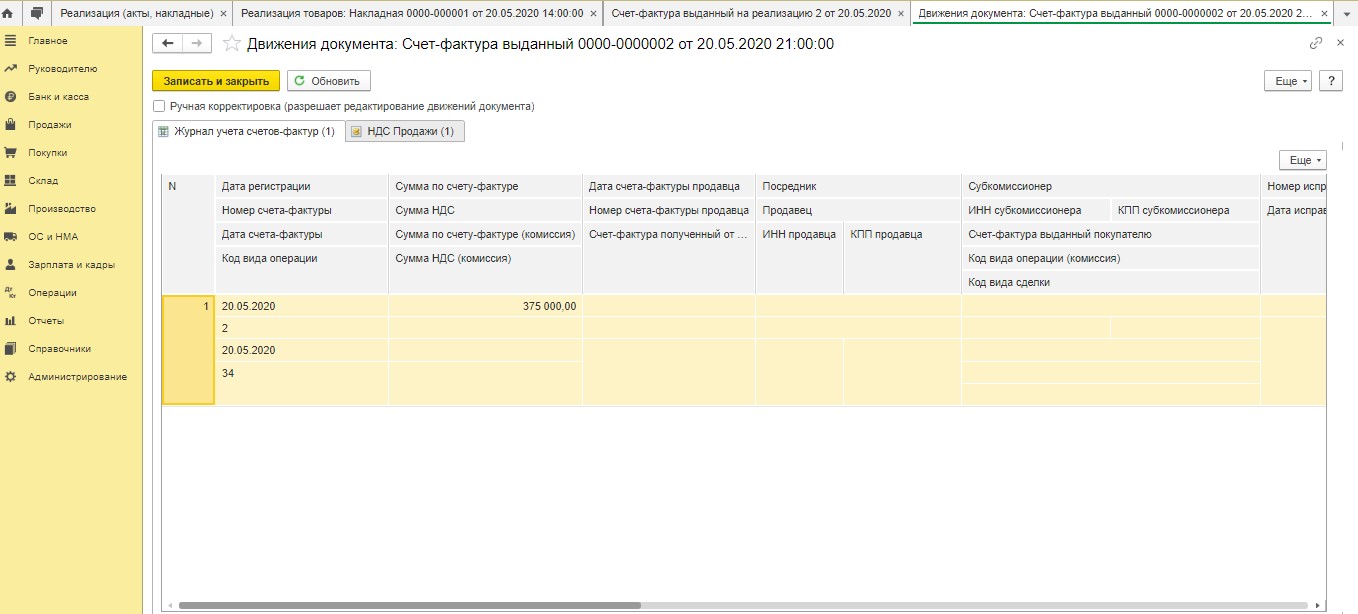1358x614 pixels.
Task: Open the Склад section
Action: pyautogui.click(x=43, y=181)
